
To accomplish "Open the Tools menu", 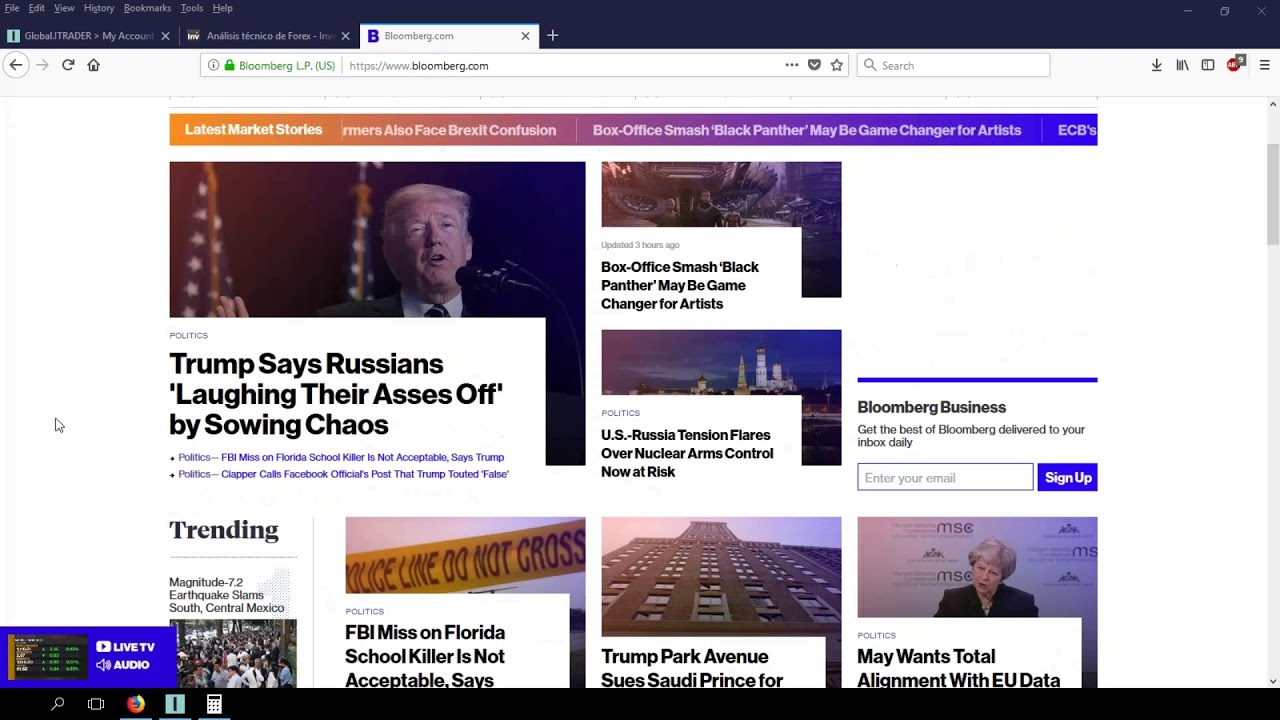I will 192,8.
